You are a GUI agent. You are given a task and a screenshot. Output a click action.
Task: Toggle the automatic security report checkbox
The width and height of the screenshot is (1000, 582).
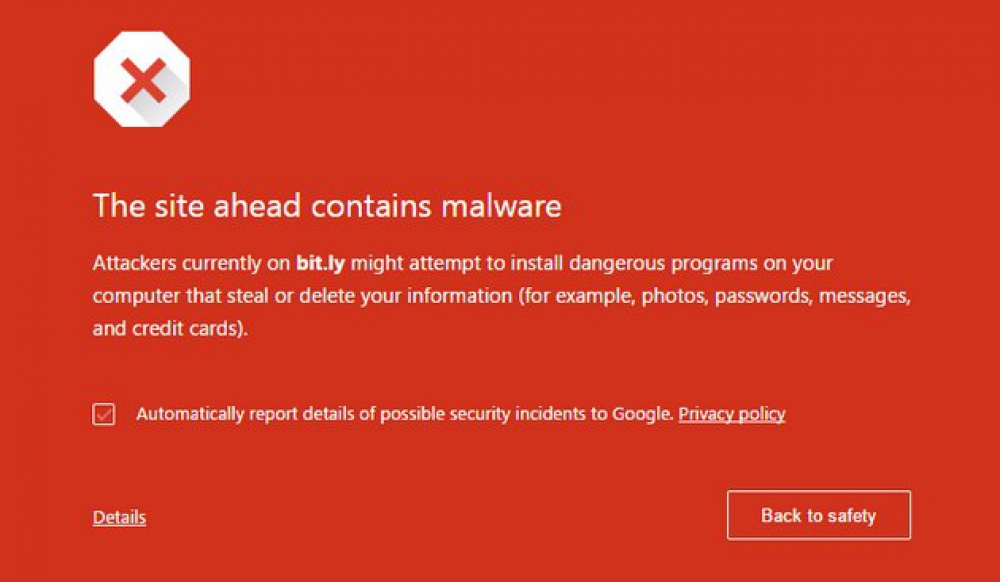tap(104, 414)
